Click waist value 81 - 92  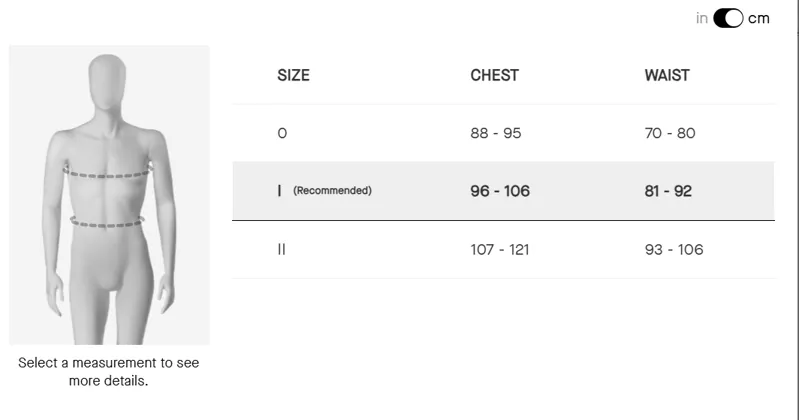670,191
